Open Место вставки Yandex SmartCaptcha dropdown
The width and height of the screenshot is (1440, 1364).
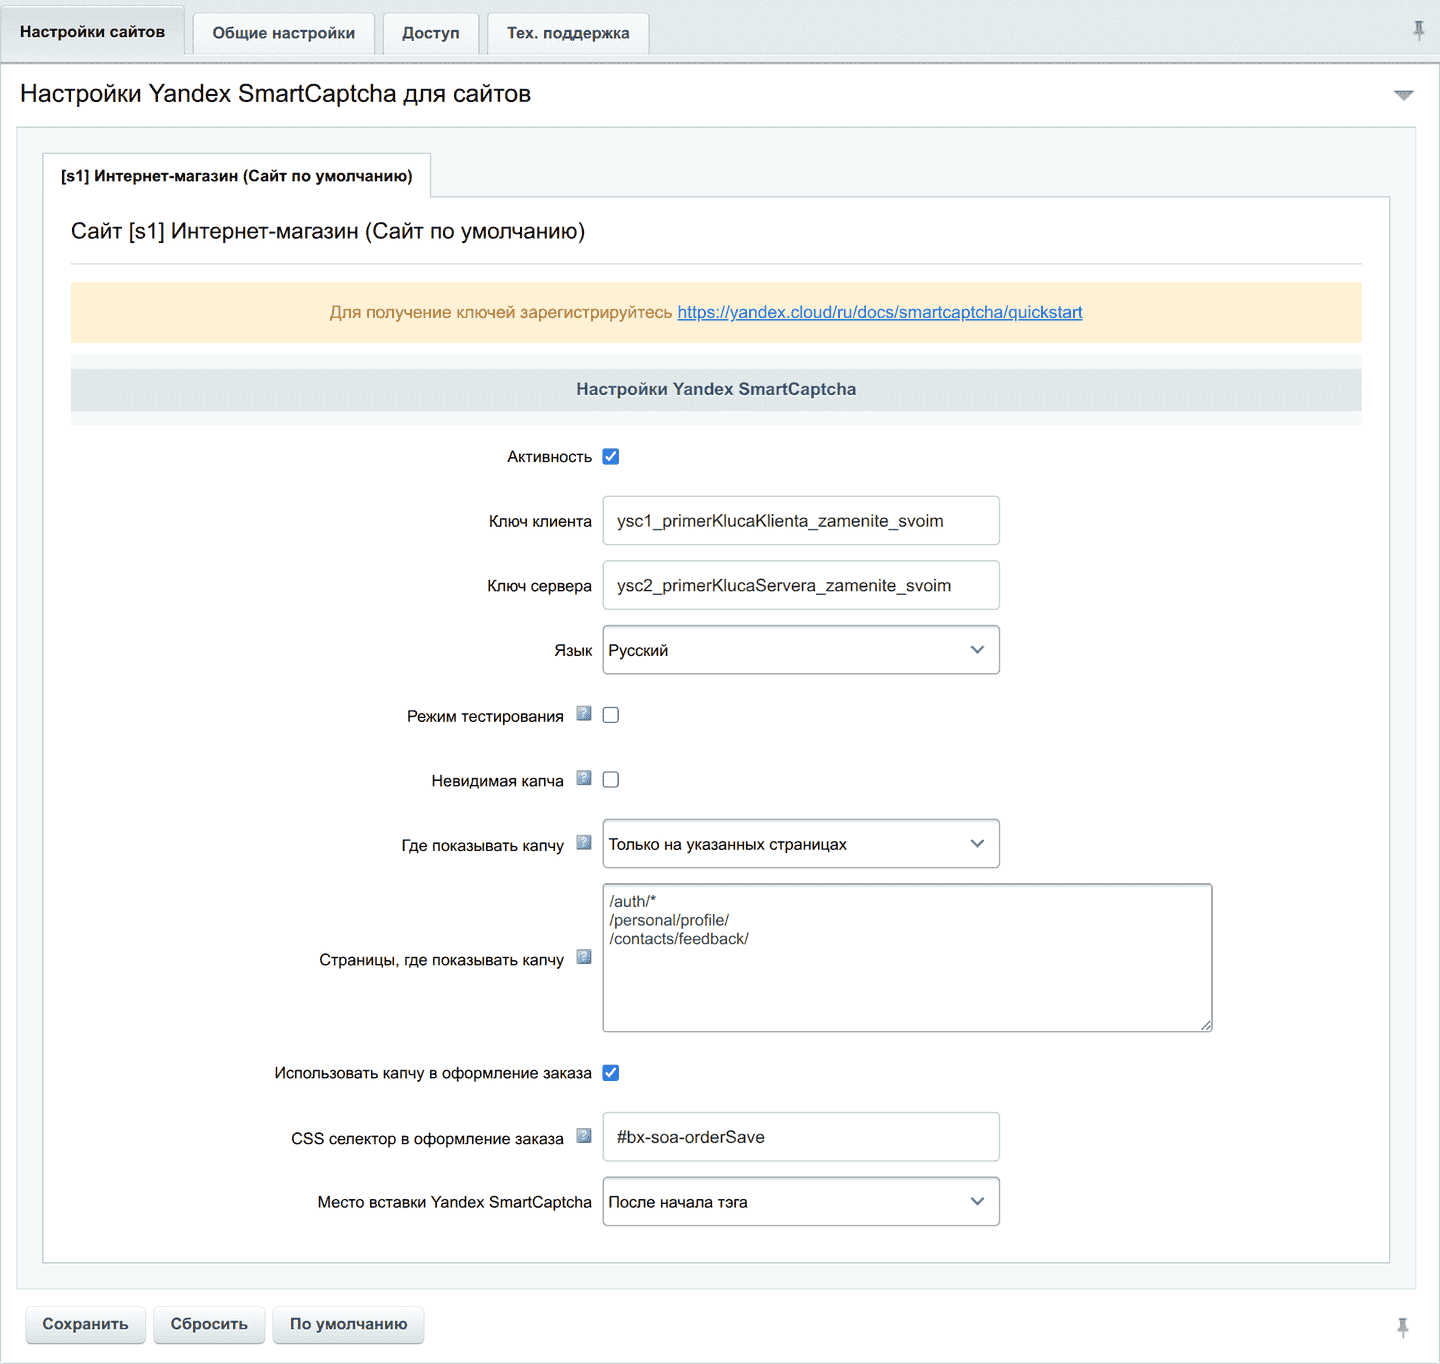pos(801,1202)
